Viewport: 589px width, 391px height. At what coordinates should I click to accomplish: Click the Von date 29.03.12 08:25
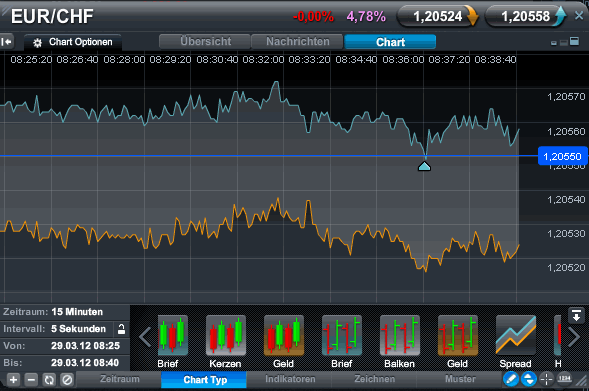click(x=85, y=346)
